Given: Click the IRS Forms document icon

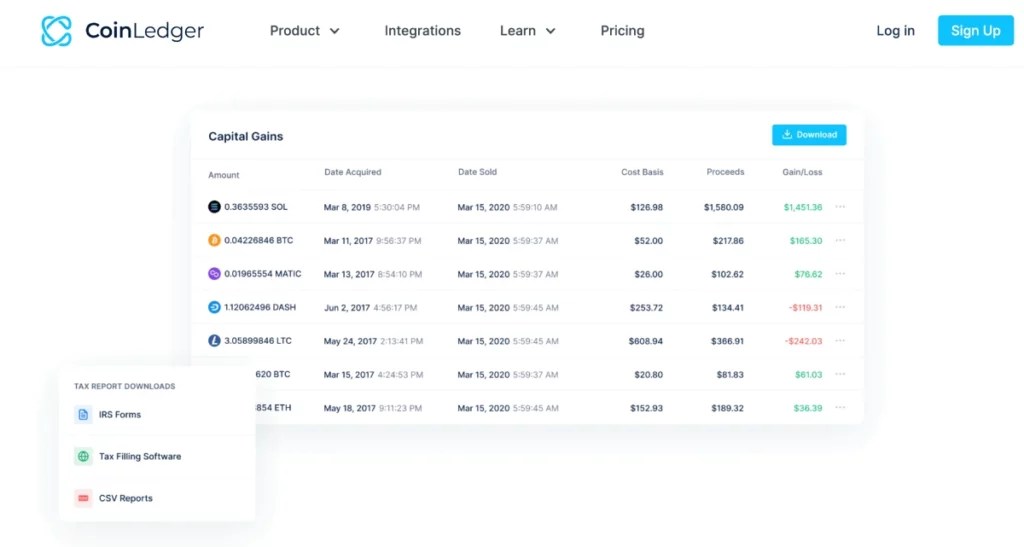Looking at the screenshot, I should point(83,414).
